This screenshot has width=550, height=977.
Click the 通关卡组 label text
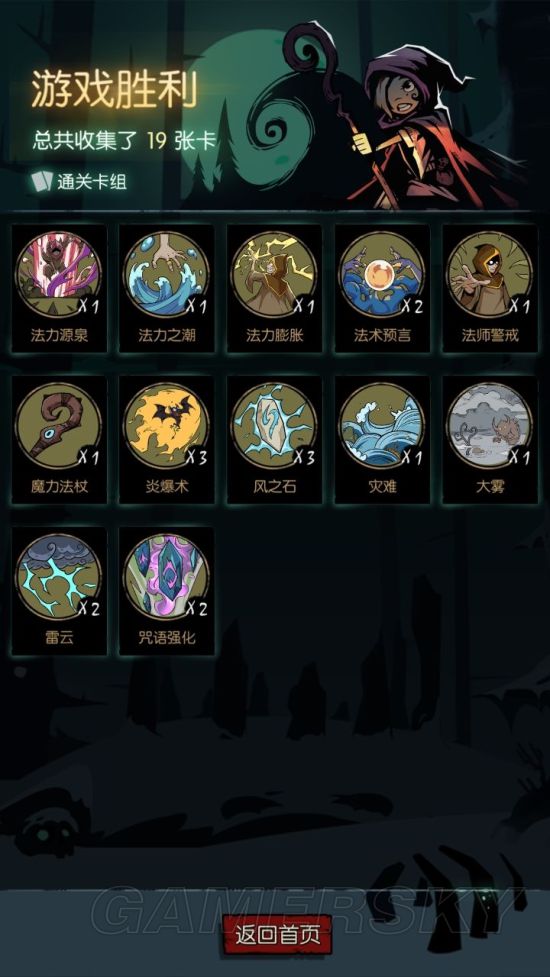(92, 182)
